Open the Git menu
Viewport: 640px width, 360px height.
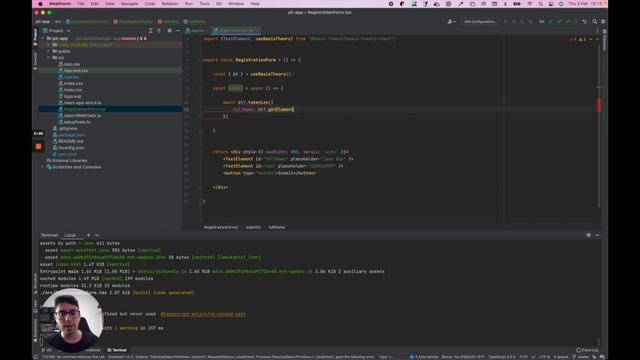[x=219, y=4]
